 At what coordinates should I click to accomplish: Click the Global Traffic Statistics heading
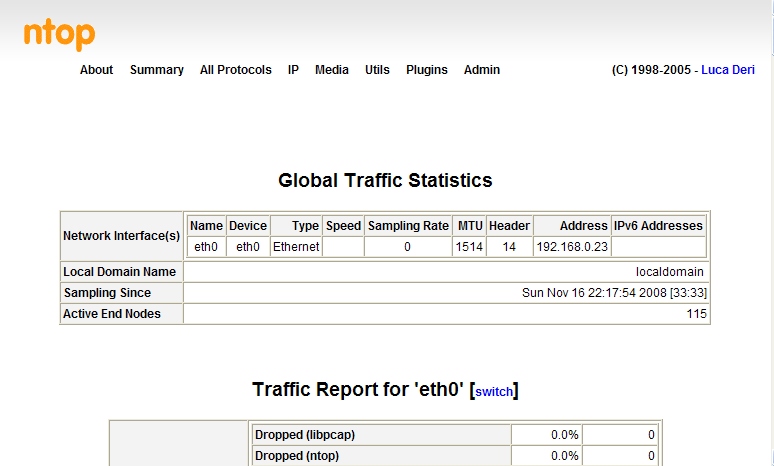point(385,181)
